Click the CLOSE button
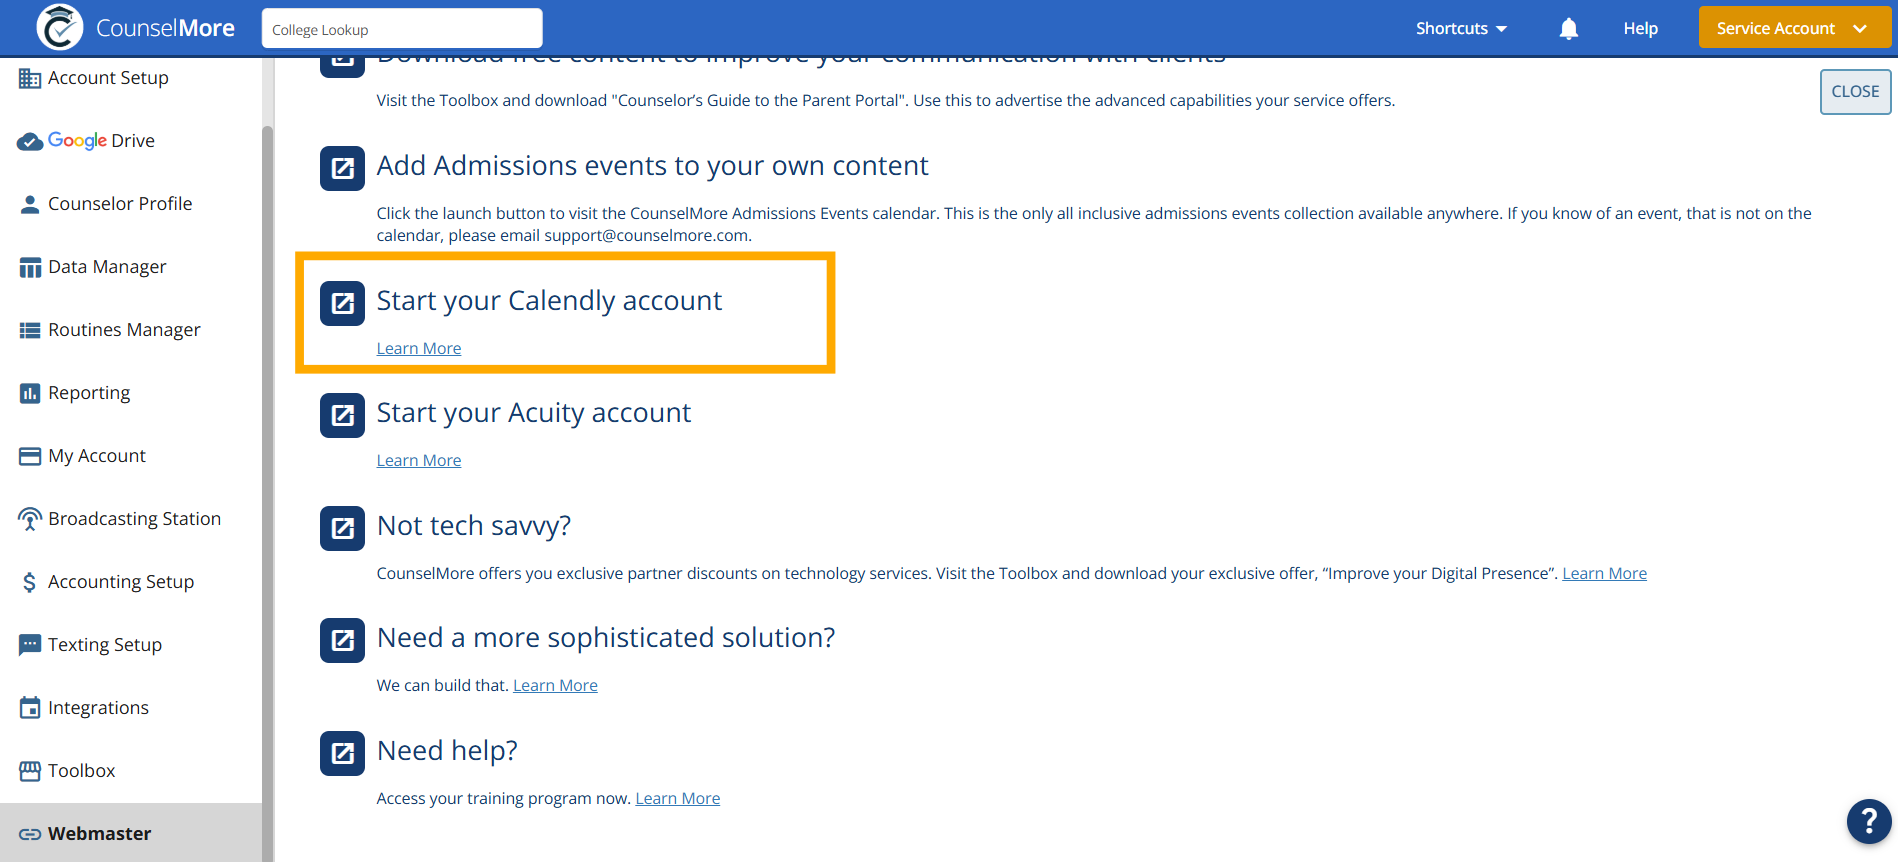 tap(1855, 92)
